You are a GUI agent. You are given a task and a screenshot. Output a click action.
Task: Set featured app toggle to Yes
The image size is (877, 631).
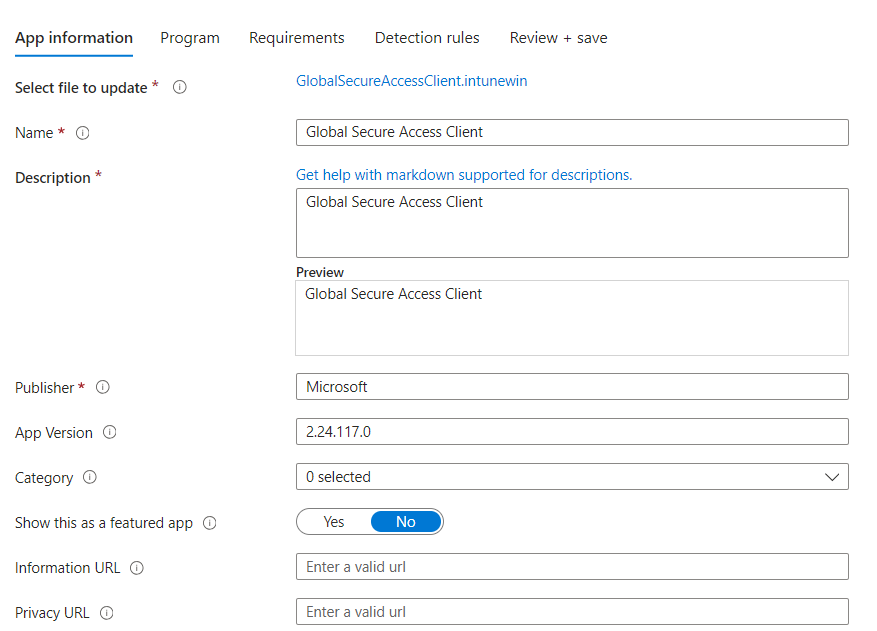(334, 522)
